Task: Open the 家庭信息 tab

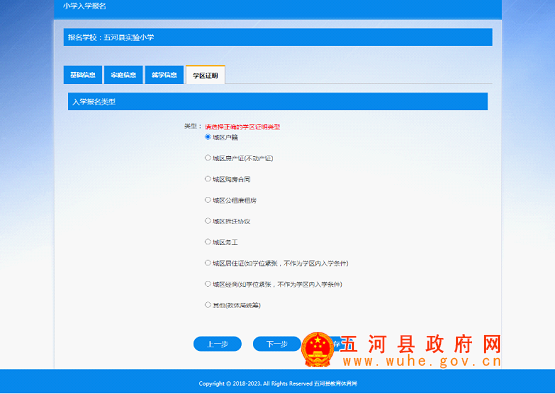Action: 123,75
